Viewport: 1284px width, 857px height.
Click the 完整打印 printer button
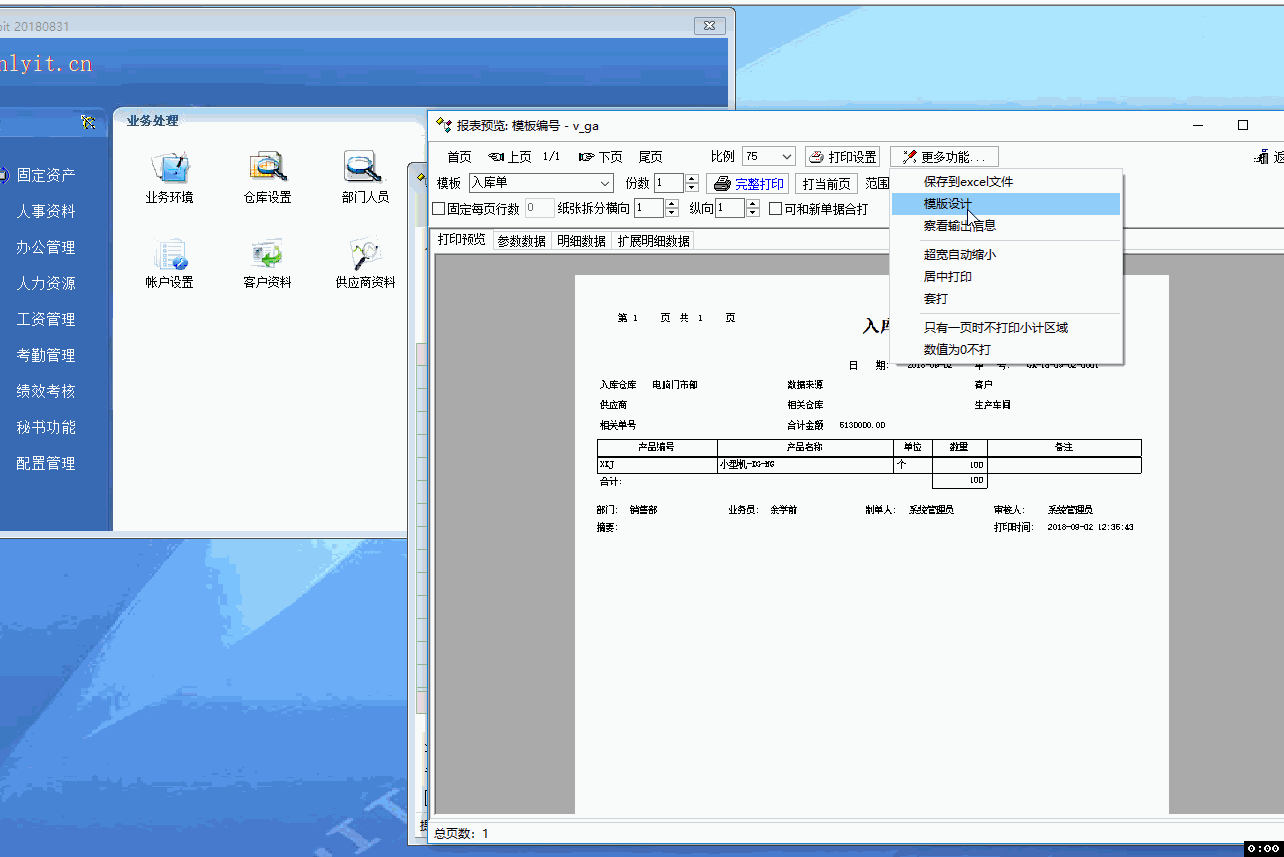point(748,184)
